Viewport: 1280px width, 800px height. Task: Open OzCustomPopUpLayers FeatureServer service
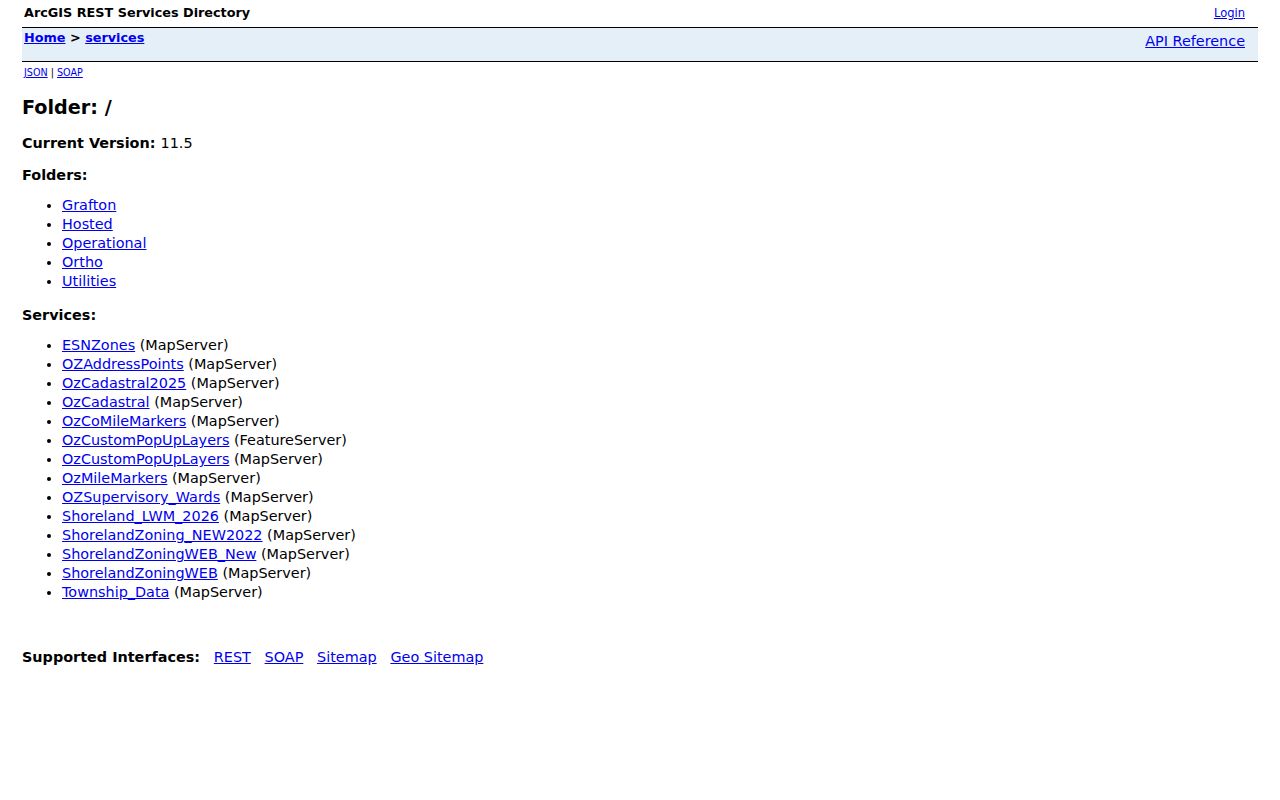point(145,440)
